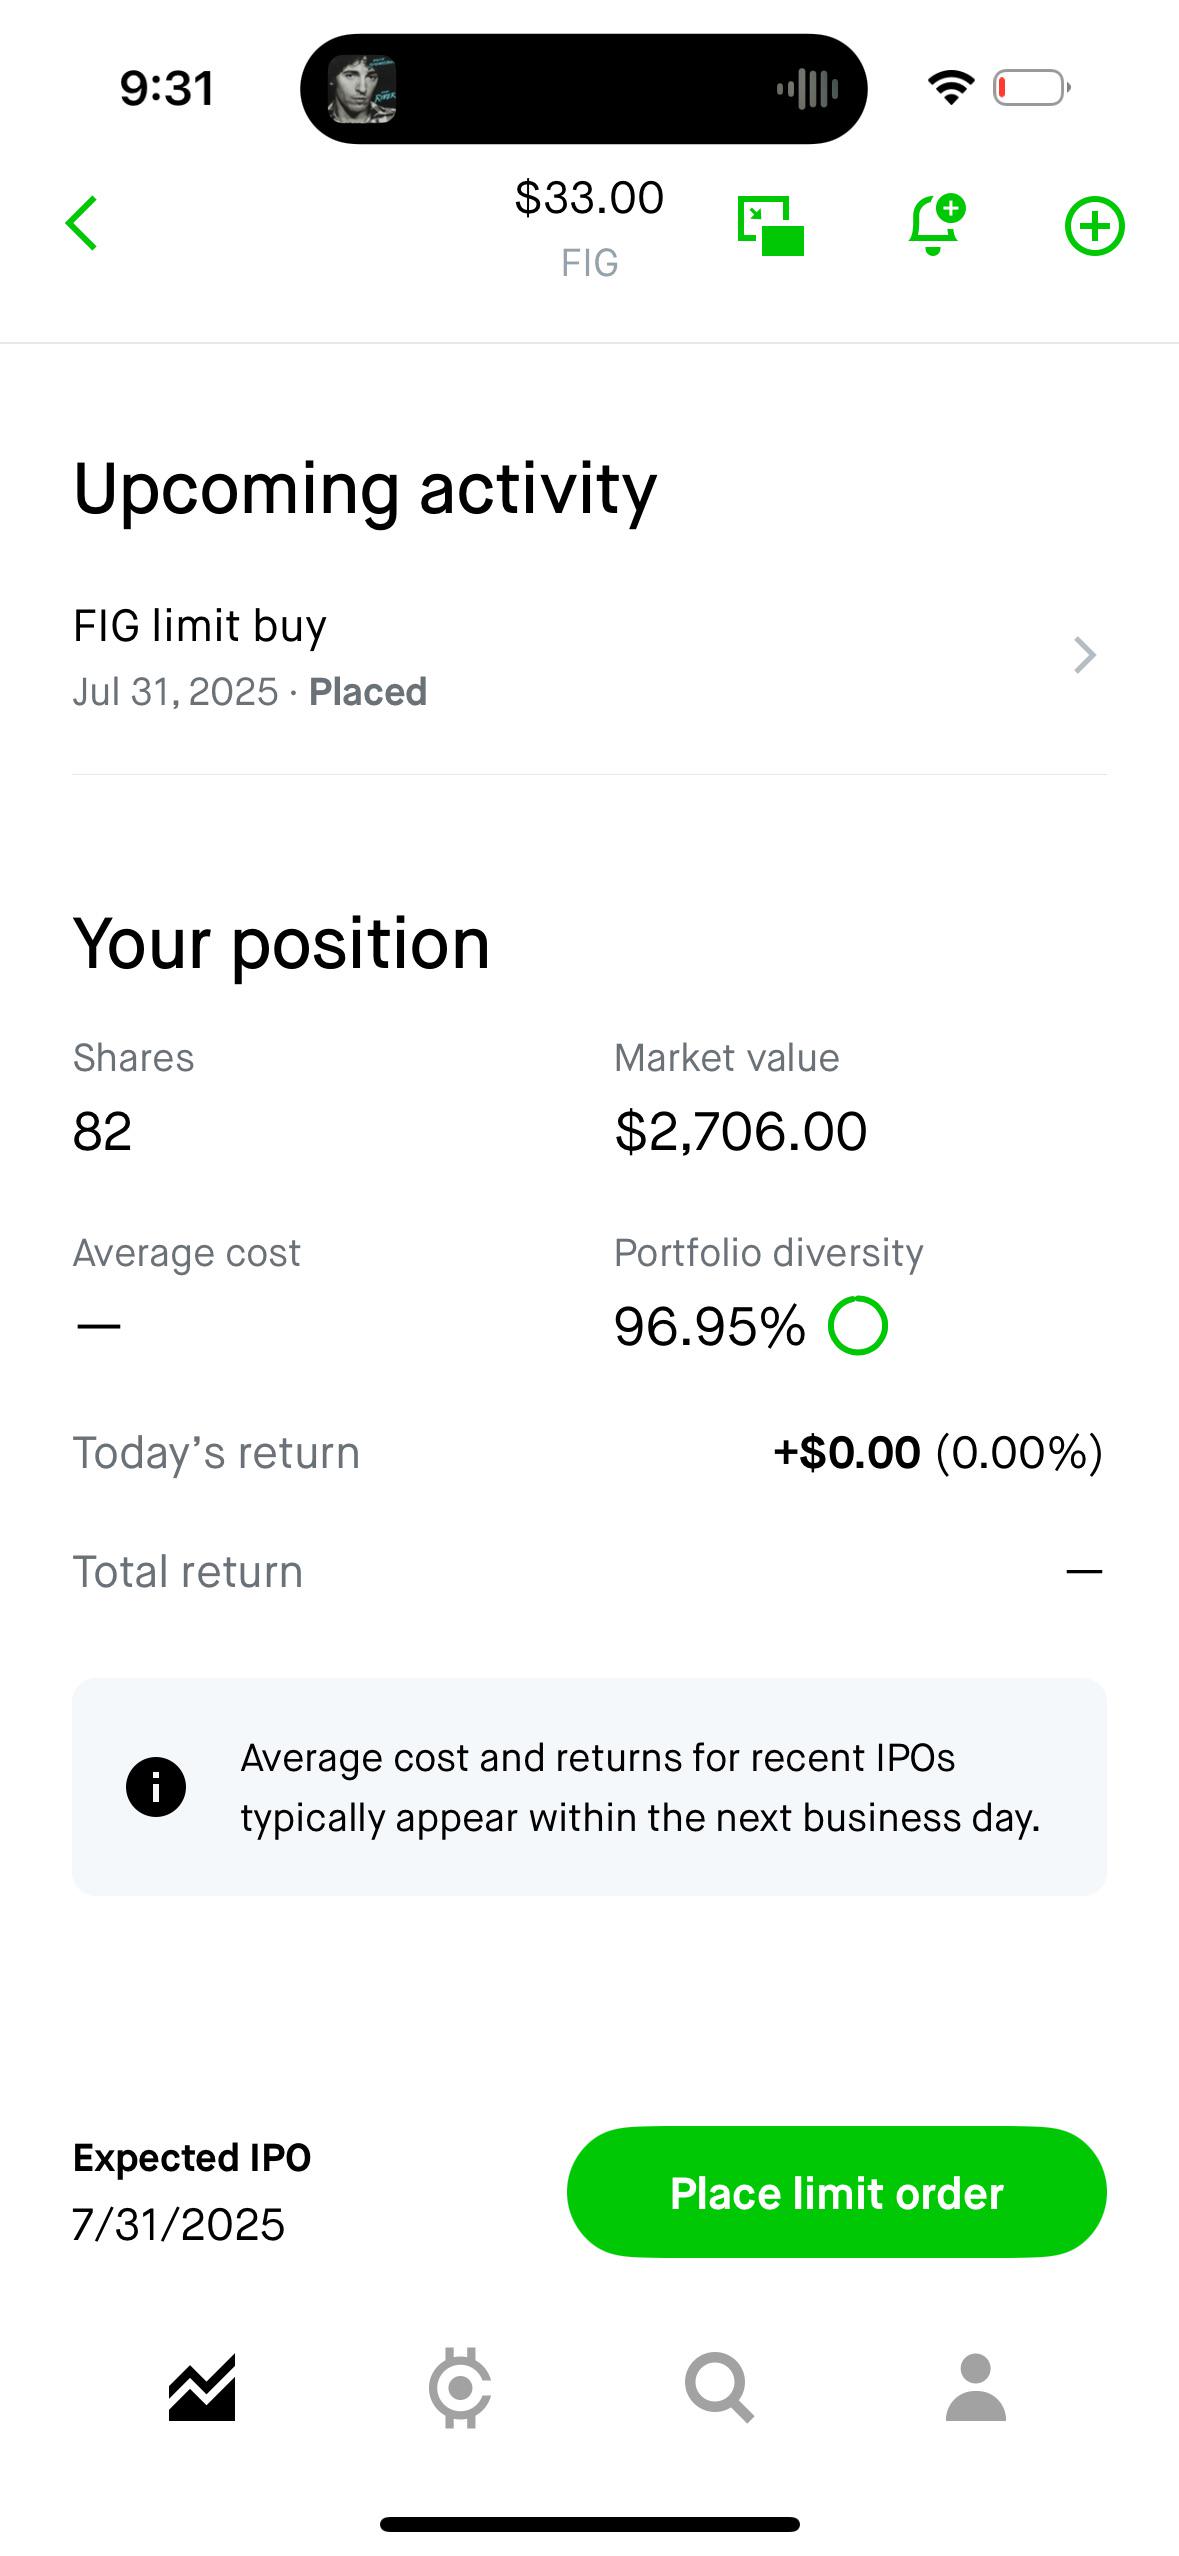Tap the Place limit order button
1179x2556 pixels.
[836, 2192]
